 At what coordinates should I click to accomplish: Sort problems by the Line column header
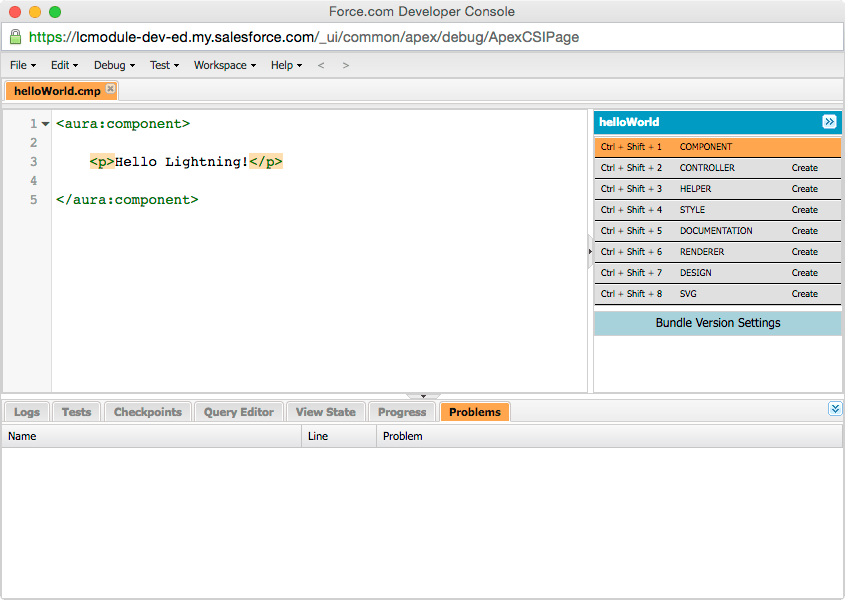click(x=339, y=436)
